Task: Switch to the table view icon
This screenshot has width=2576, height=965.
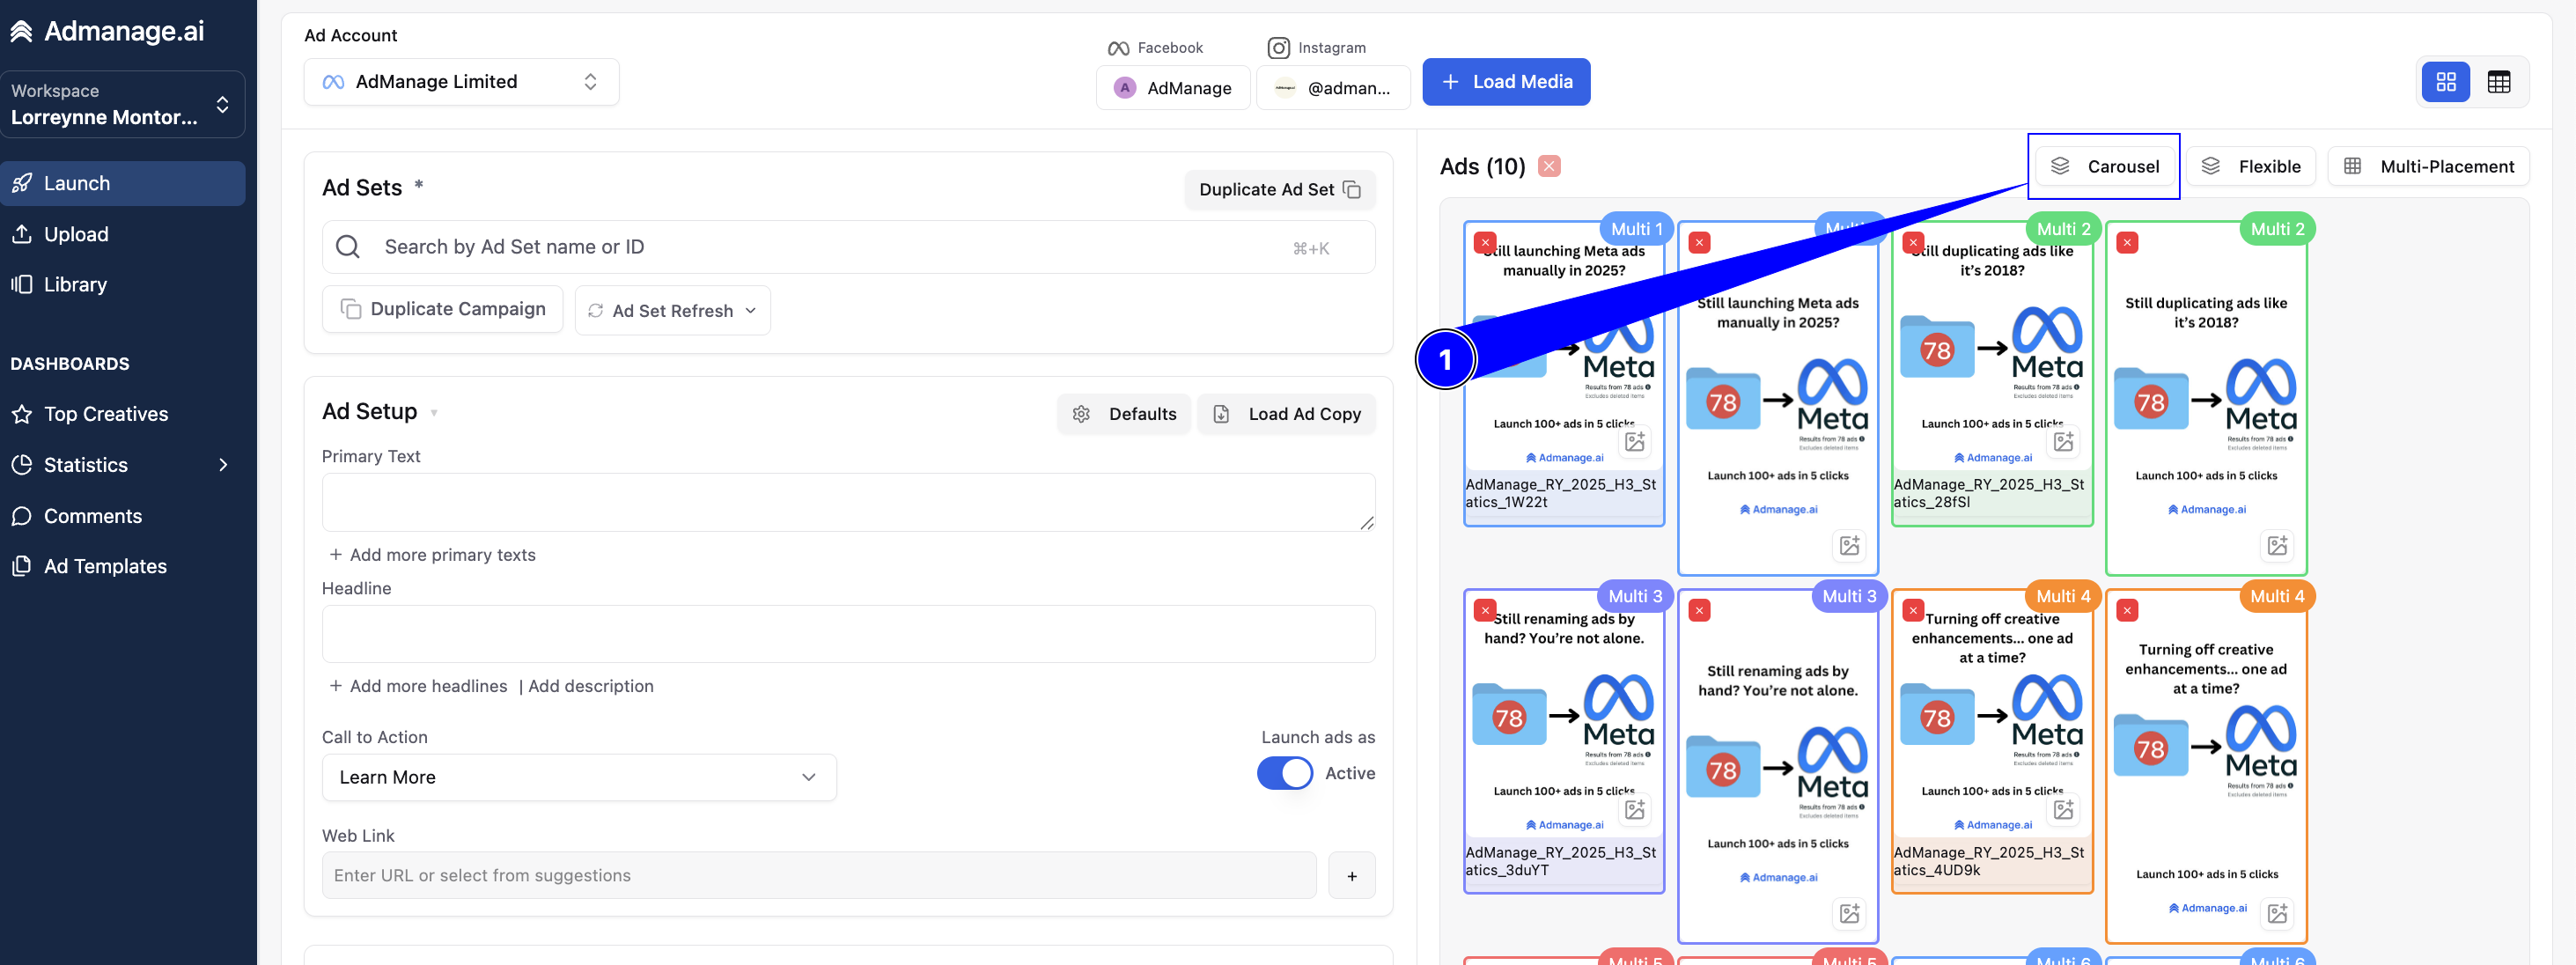Action: 2498,82
